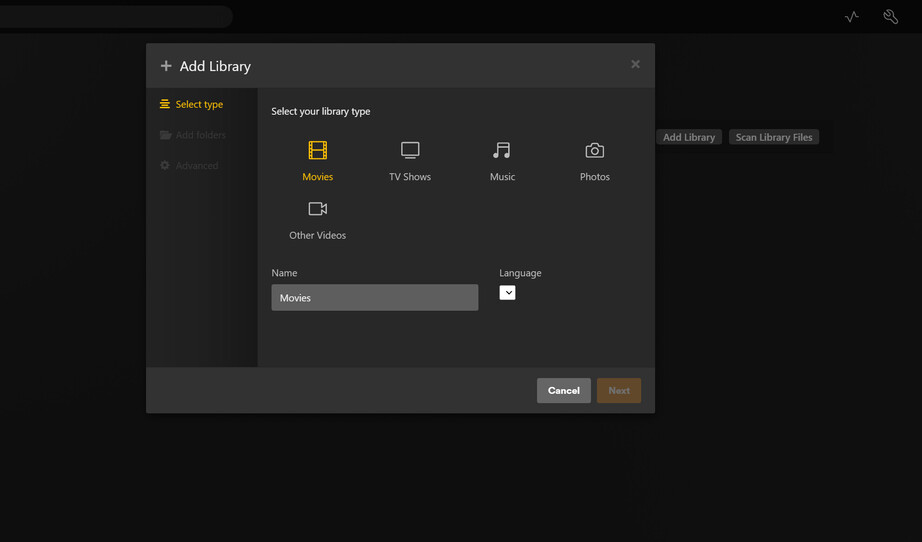Select the Movies library type icon
The image size is (922, 542).
point(317,151)
